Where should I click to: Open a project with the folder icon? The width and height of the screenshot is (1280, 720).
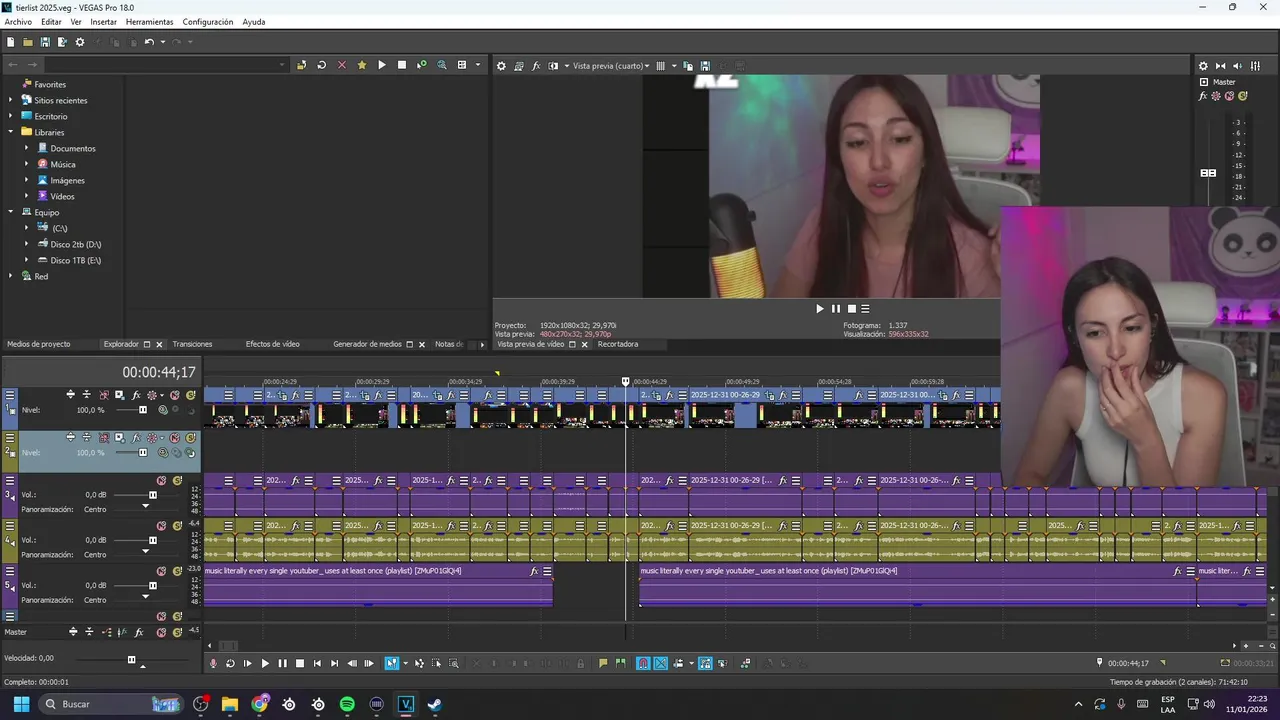coord(28,42)
